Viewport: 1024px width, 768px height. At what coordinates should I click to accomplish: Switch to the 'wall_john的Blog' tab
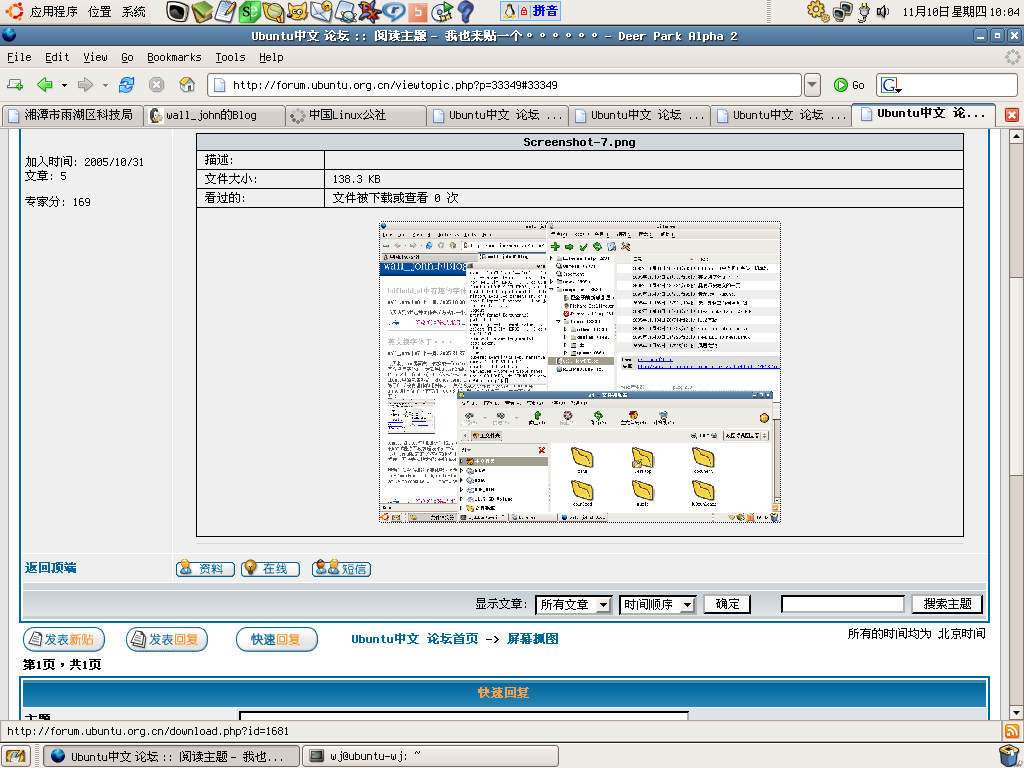tap(215, 116)
